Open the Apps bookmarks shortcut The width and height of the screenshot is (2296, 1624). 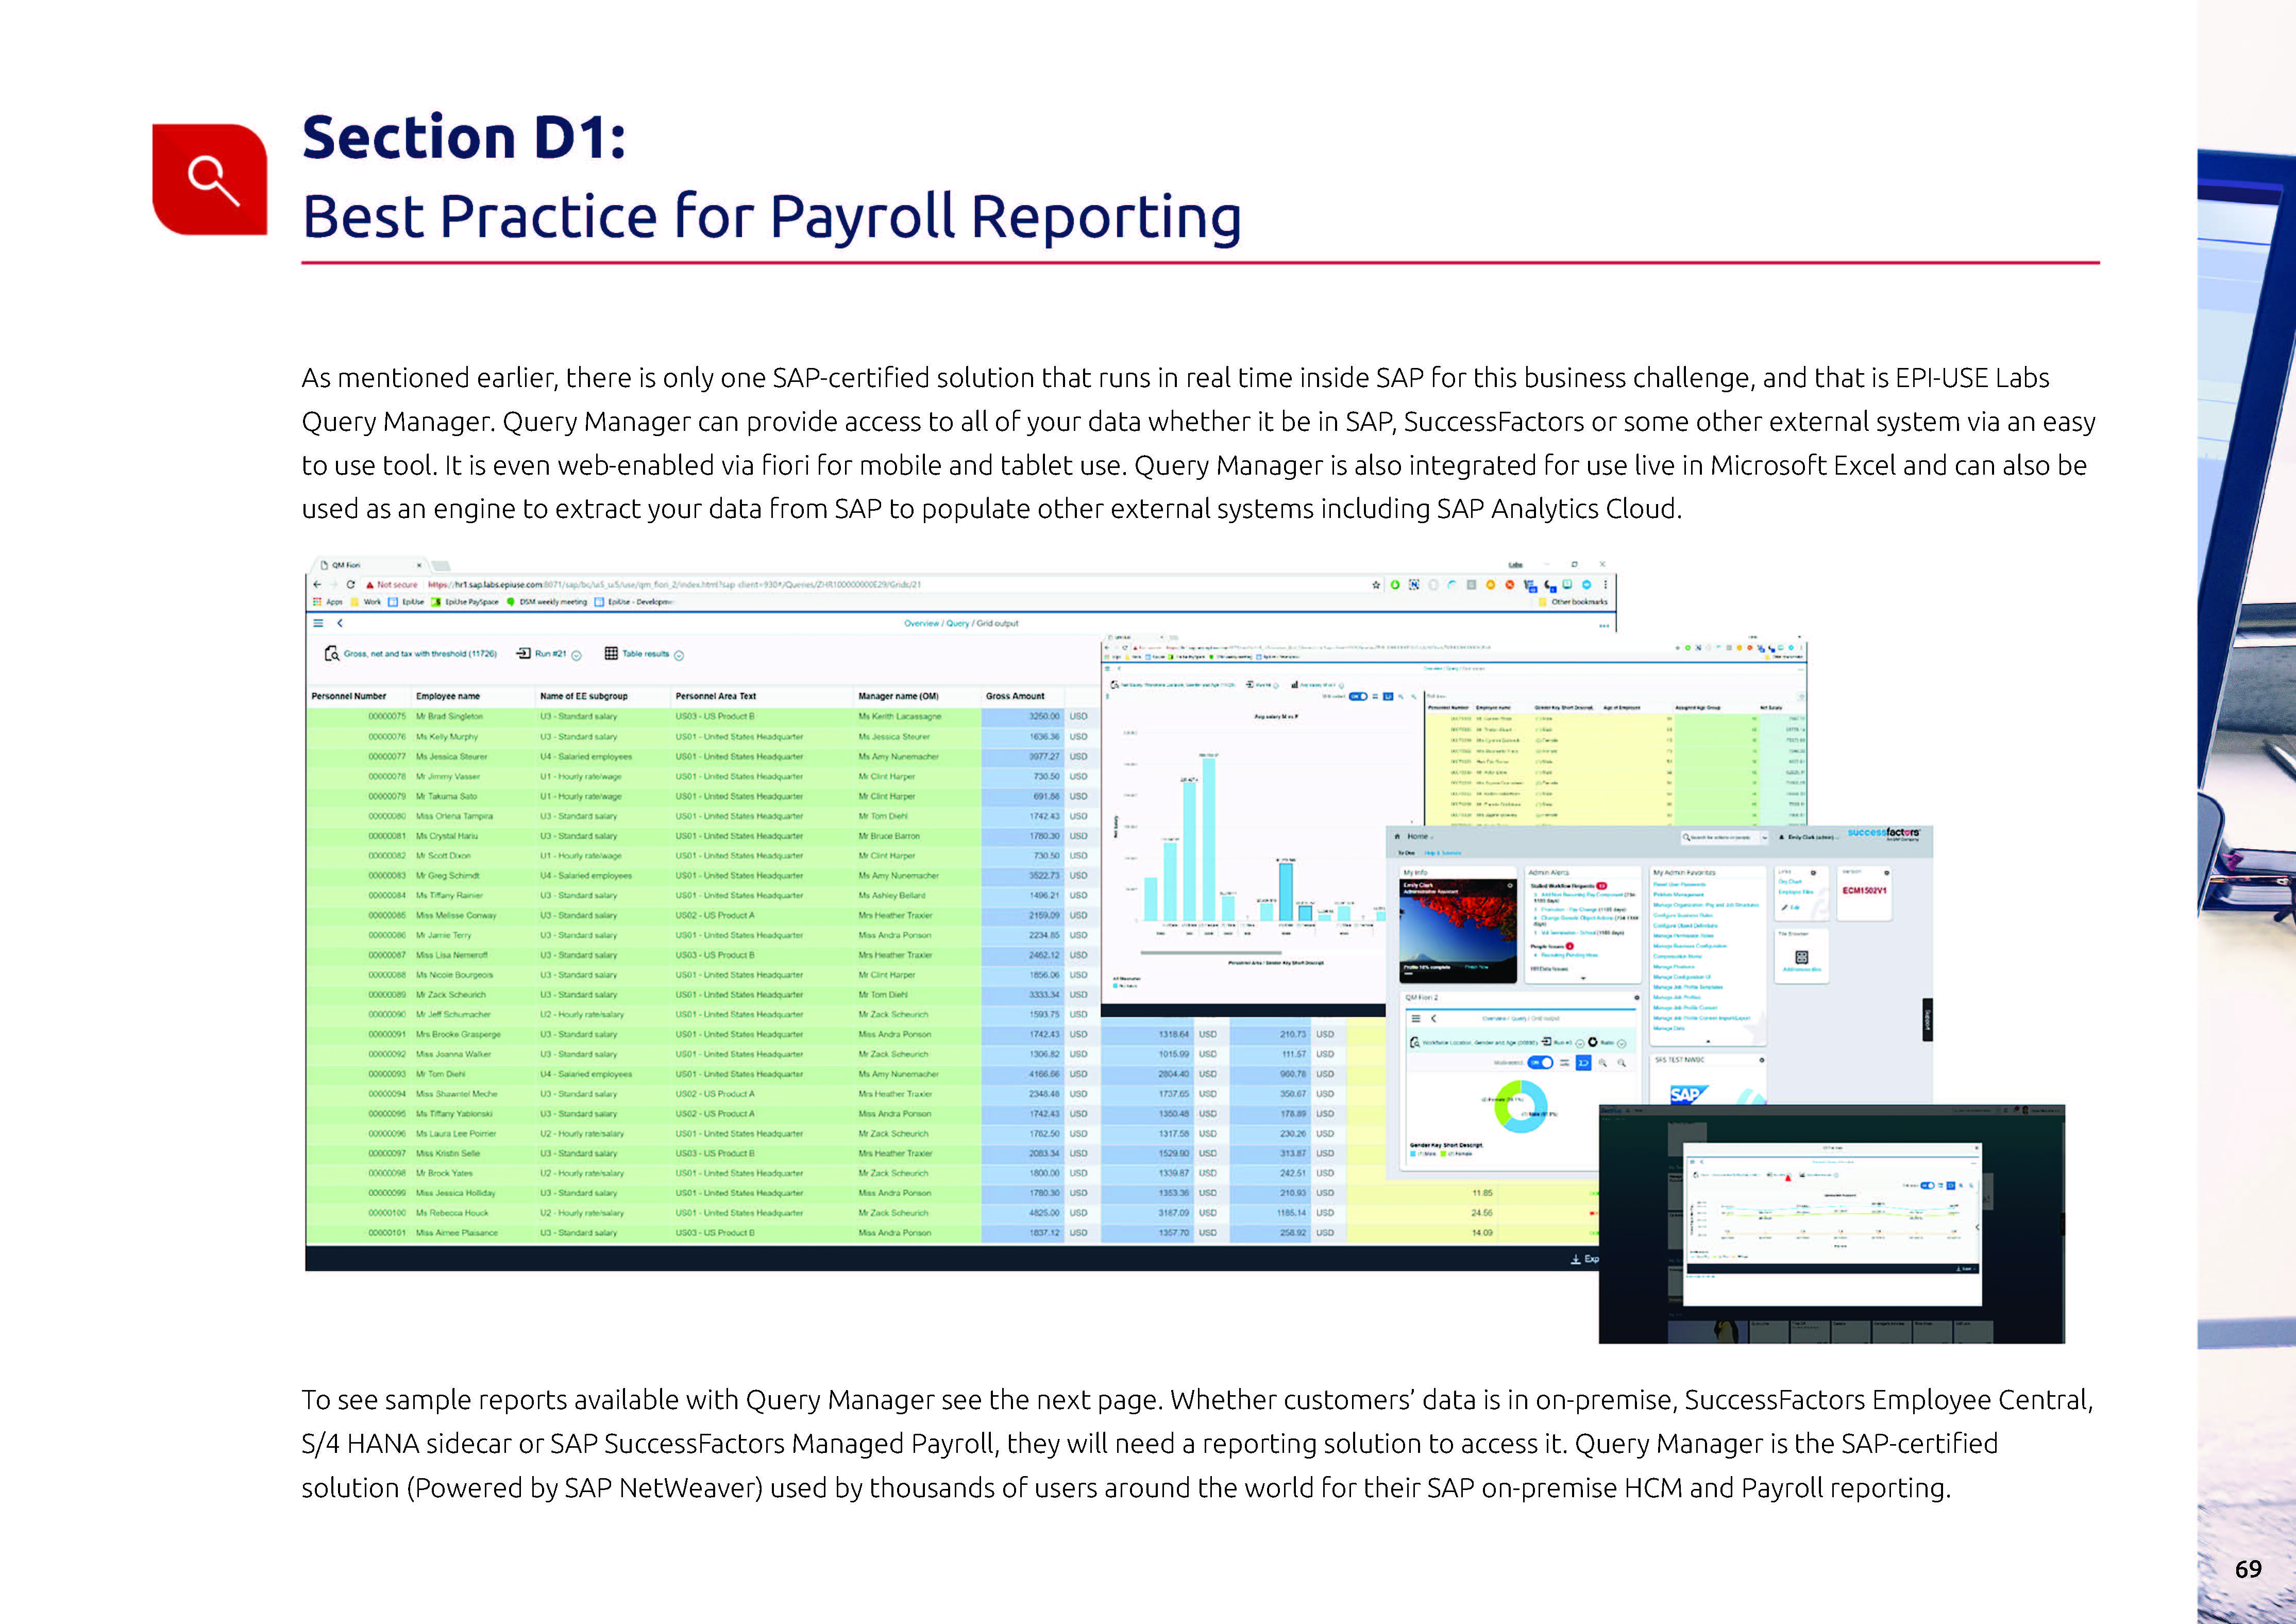pos(328,602)
